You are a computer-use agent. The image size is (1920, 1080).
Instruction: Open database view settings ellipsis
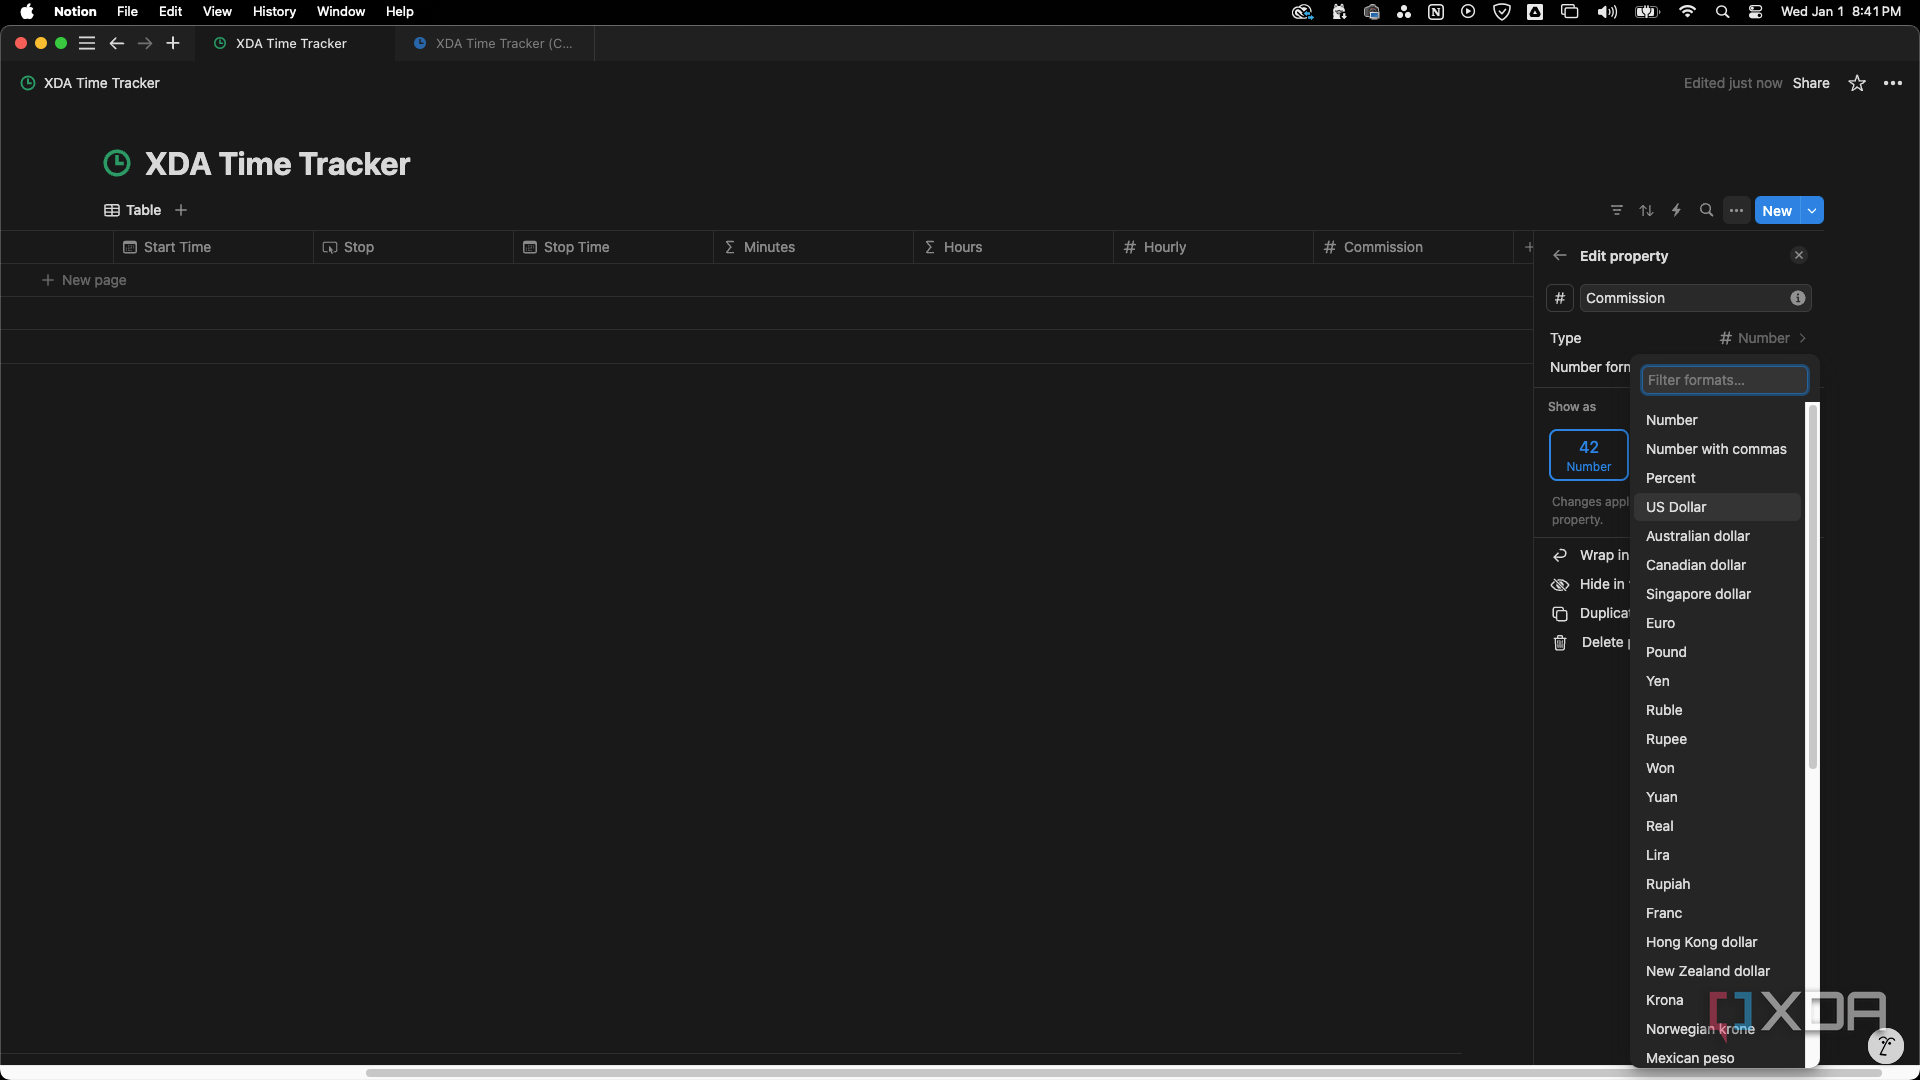(1737, 210)
